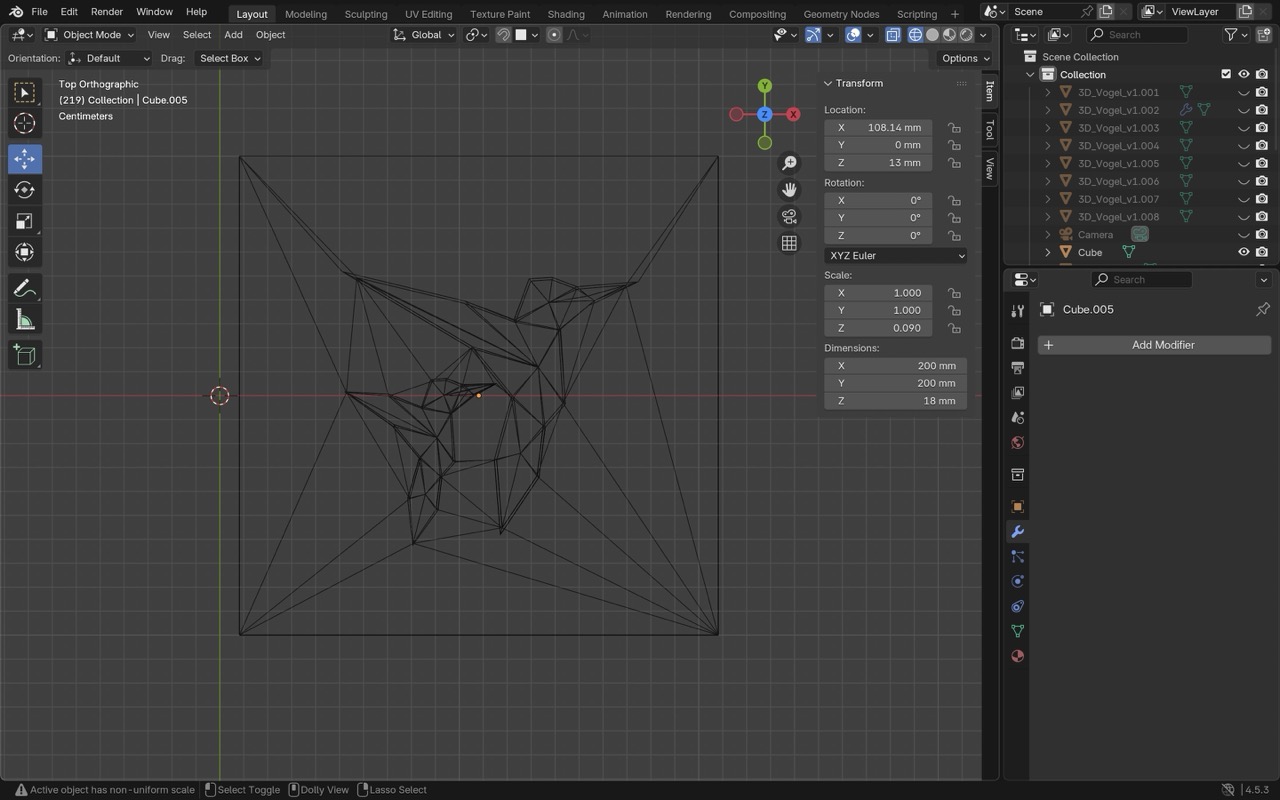1280x800 pixels.
Task: Open the Render menu
Action: coord(107,12)
